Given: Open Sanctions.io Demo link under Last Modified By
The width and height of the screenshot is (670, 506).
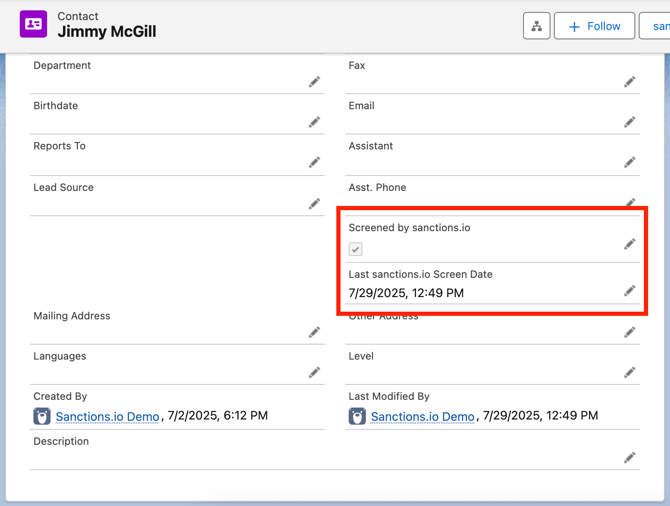Looking at the screenshot, I should click(x=423, y=416).
